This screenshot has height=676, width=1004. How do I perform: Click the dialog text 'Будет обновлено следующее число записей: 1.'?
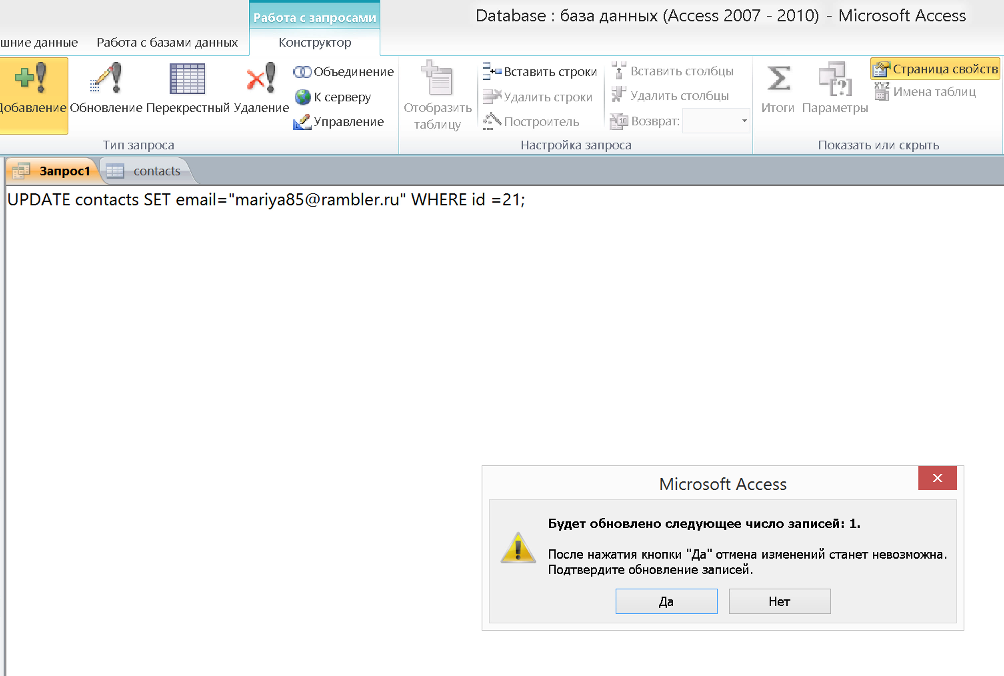[704, 524]
